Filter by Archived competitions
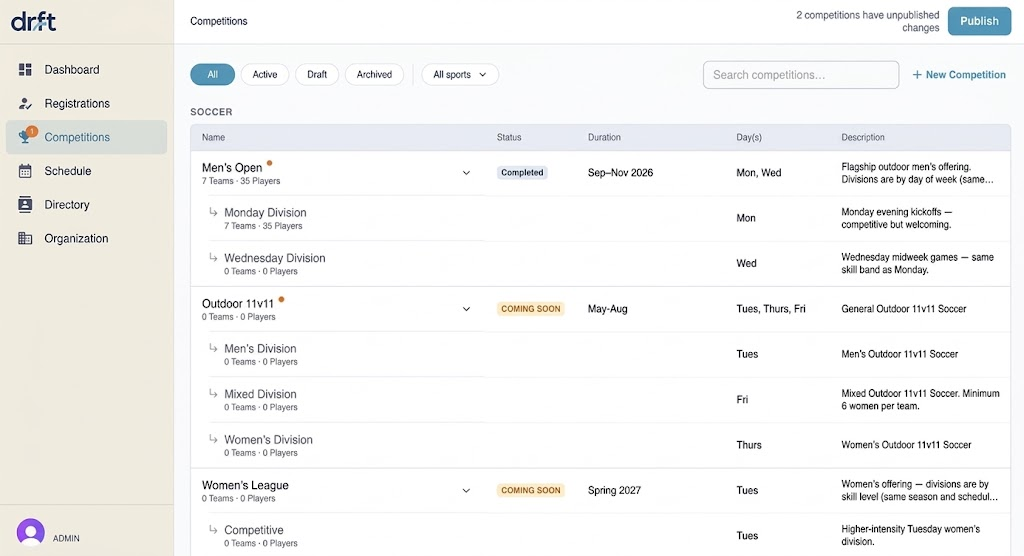Screen dimensions: 1024x556 (x=374, y=74)
